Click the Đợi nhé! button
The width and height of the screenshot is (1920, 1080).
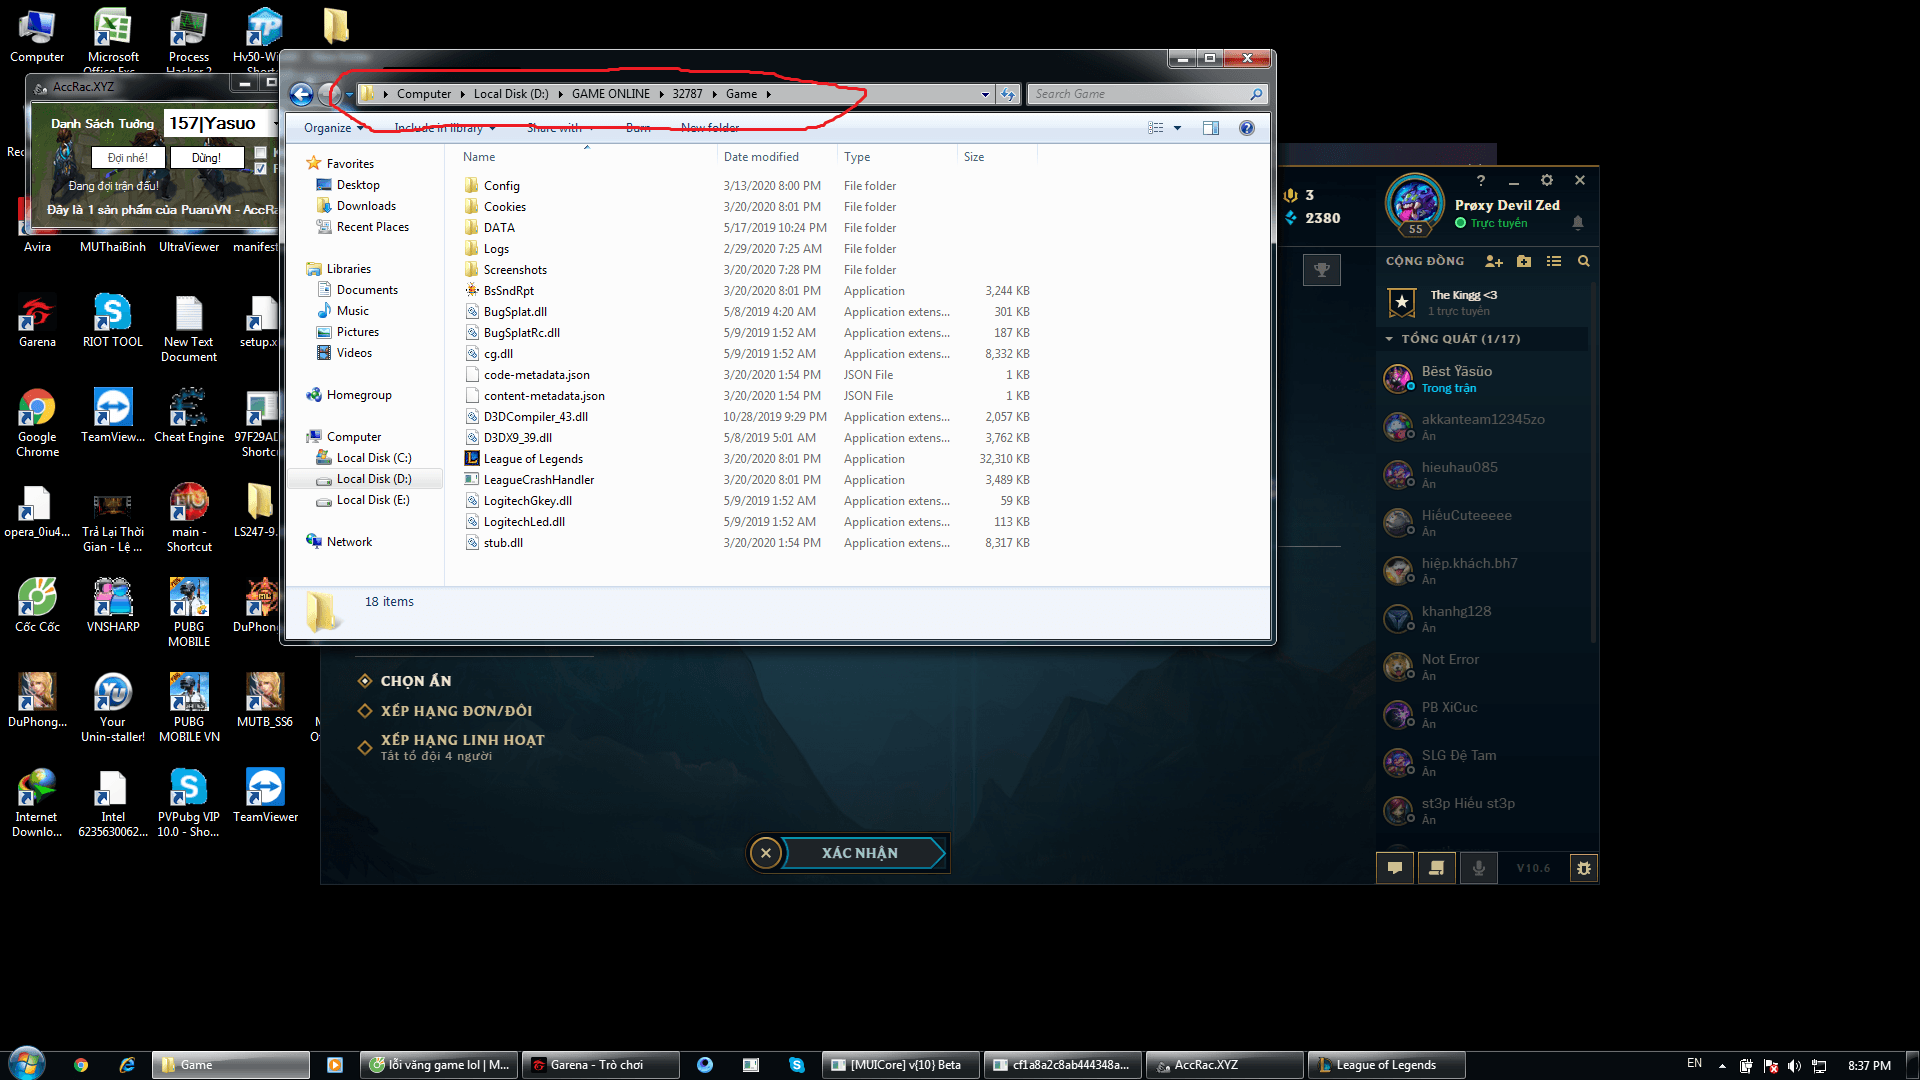[x=127, y=158]
